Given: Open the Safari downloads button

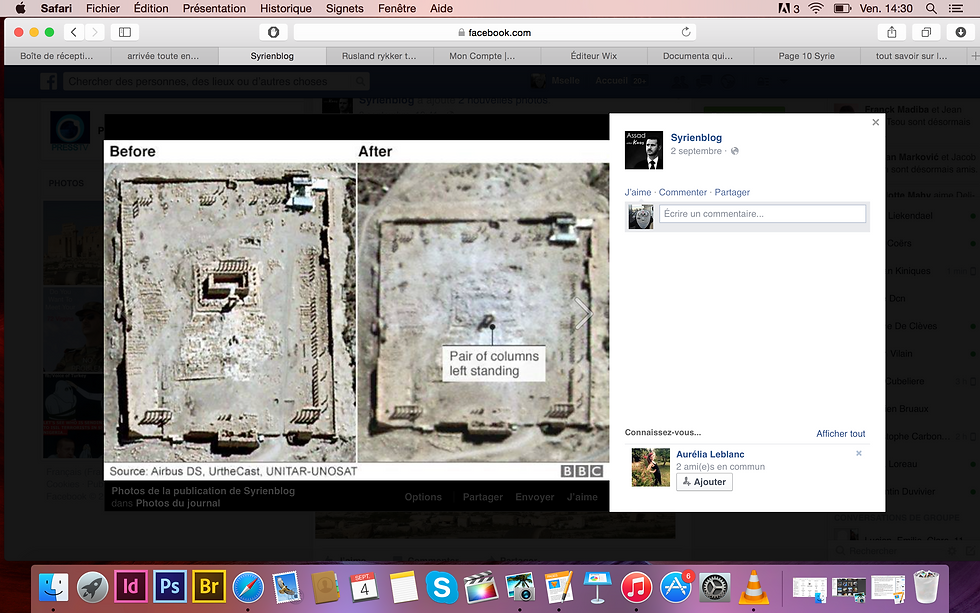Looking at the screenshot, I should (961, 32).
